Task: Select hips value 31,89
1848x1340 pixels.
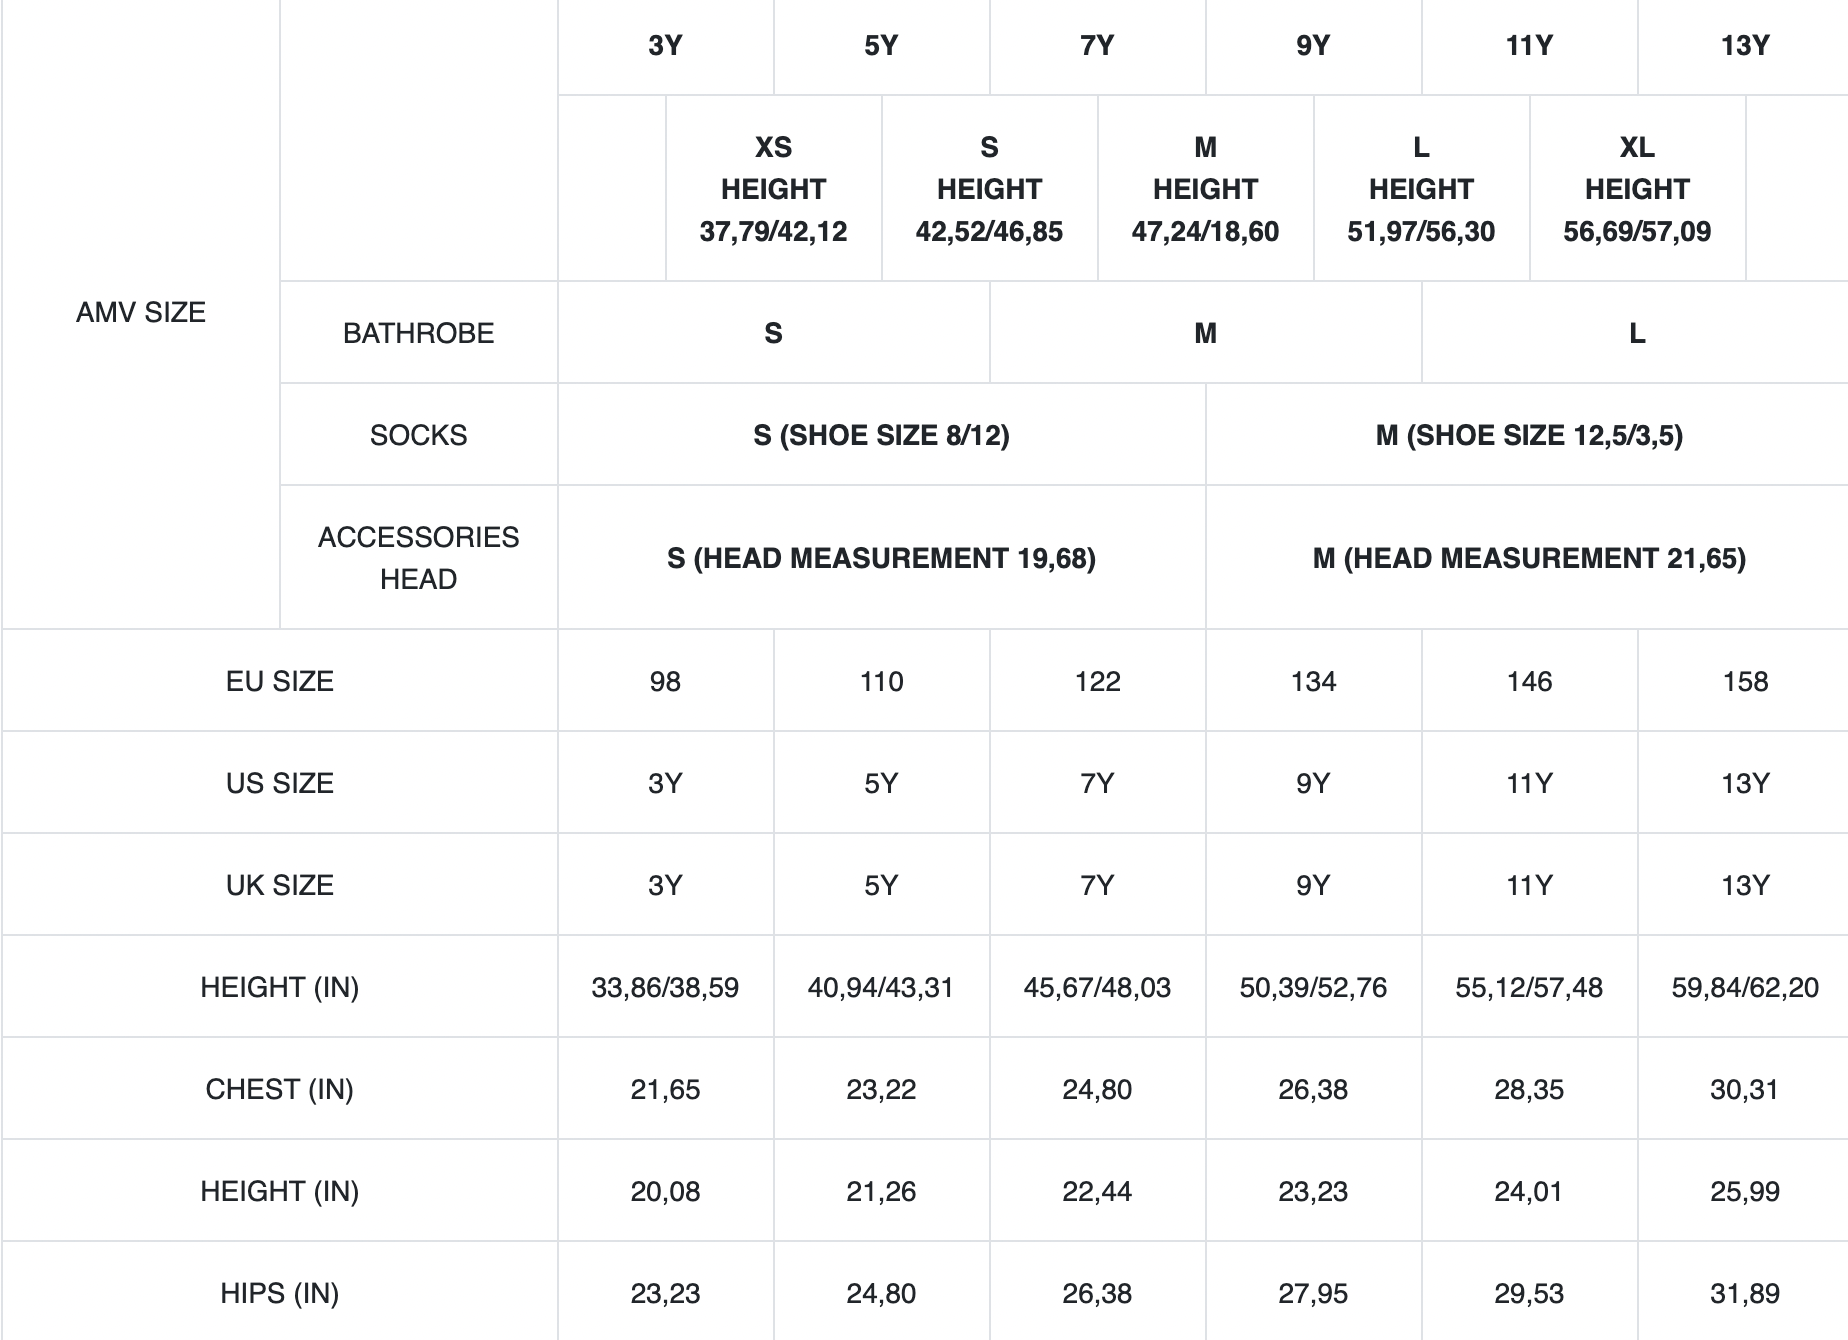Action: pos(1745,1293)
